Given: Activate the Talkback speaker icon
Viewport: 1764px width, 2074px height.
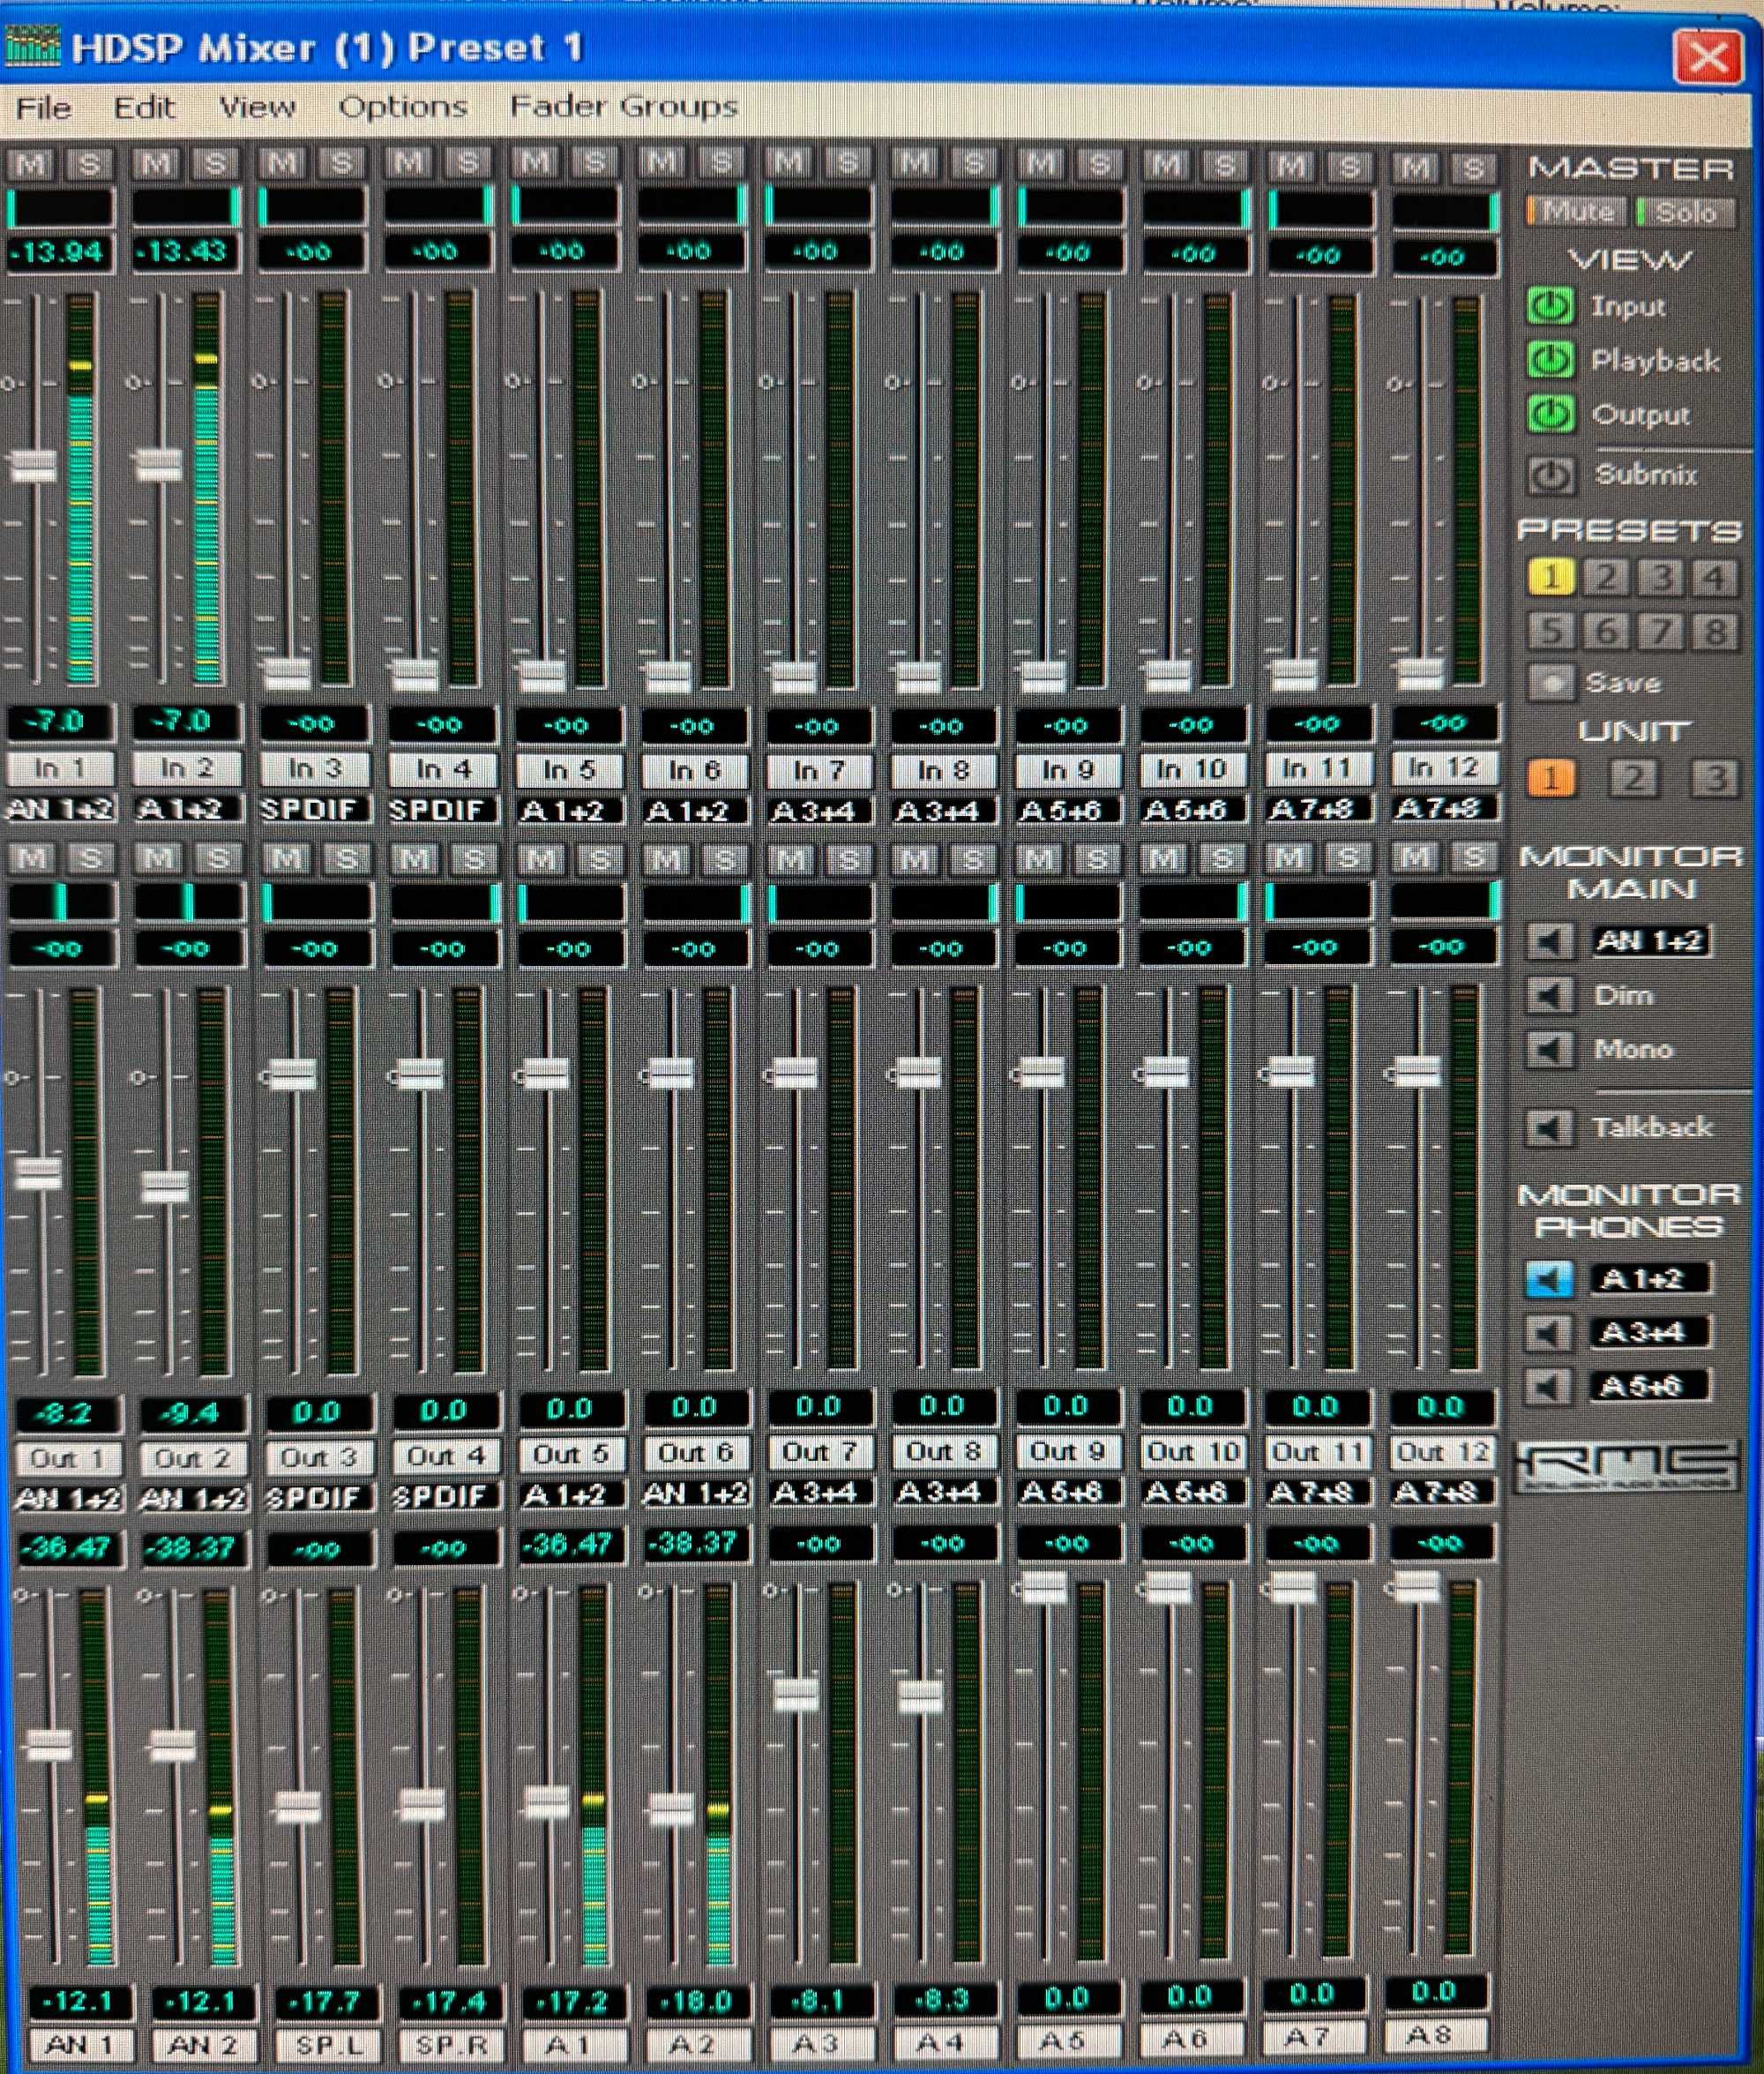Looking at the screenshot, I should coord(1549,1128).
